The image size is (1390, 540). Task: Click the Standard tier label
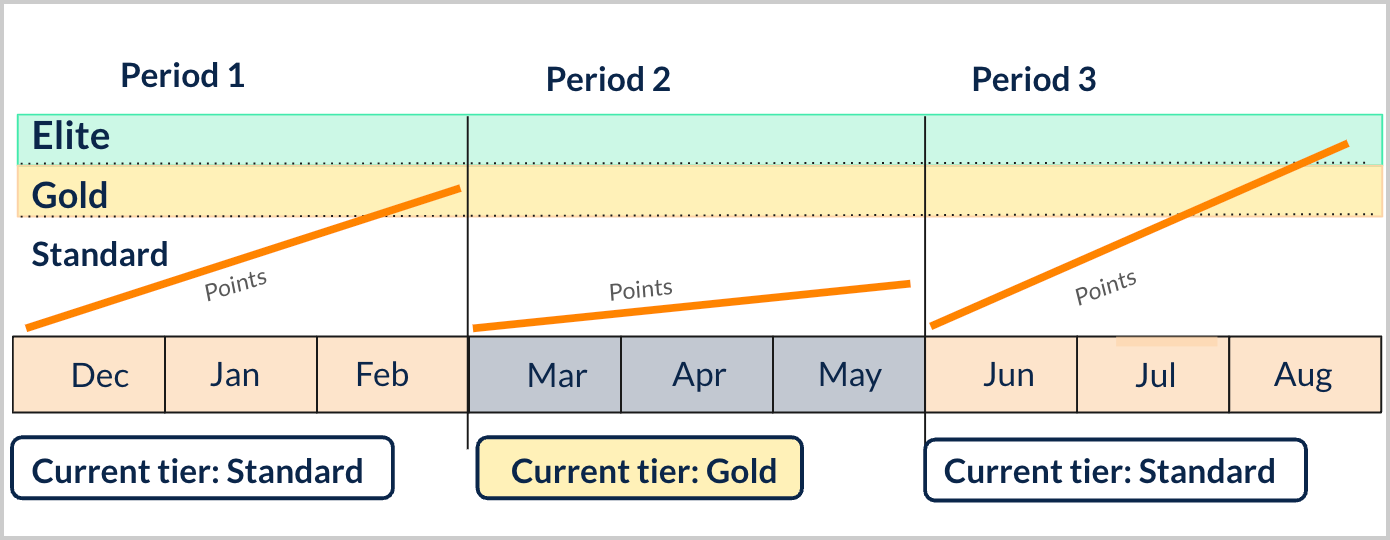click(x=100, y=254)
